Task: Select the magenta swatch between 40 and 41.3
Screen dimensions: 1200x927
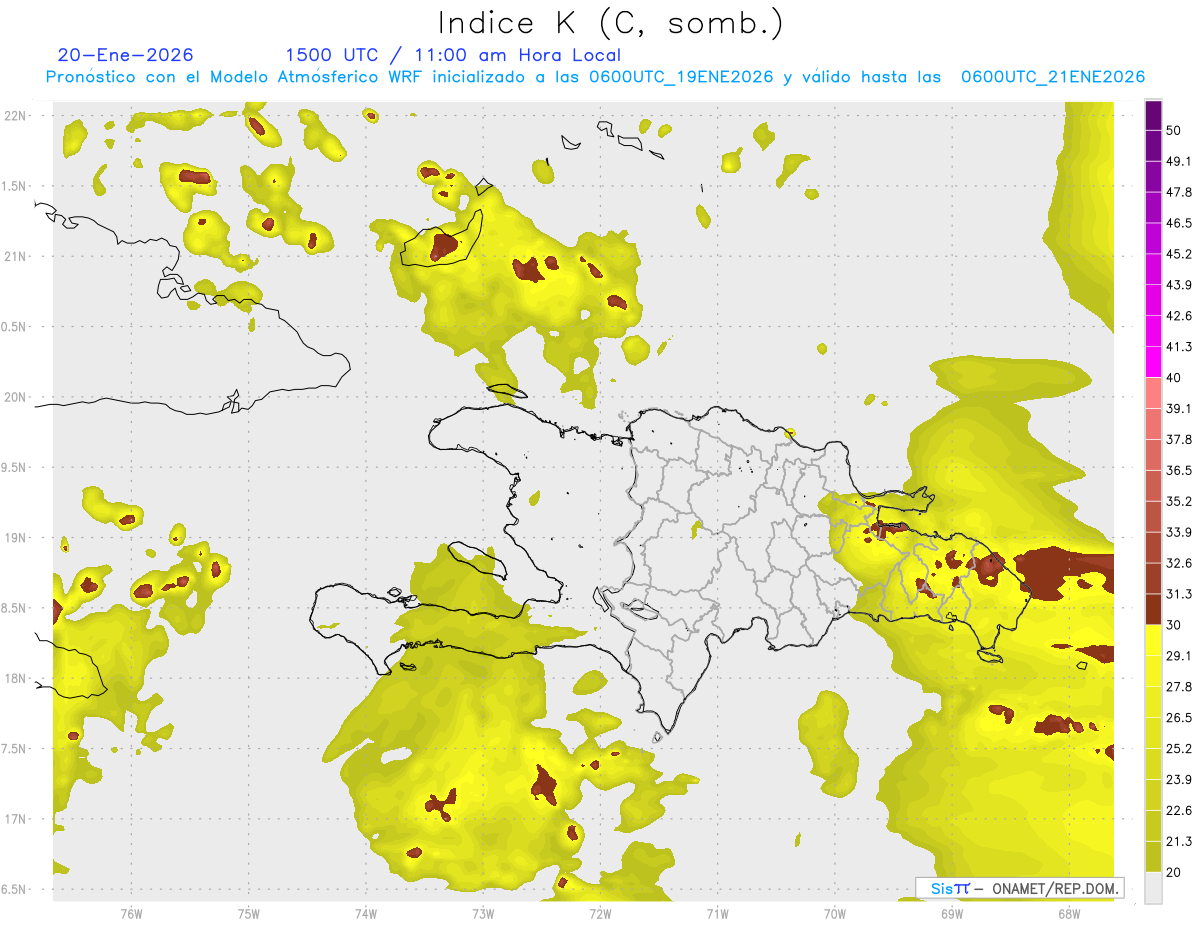Action: (x=1153, y=362)
